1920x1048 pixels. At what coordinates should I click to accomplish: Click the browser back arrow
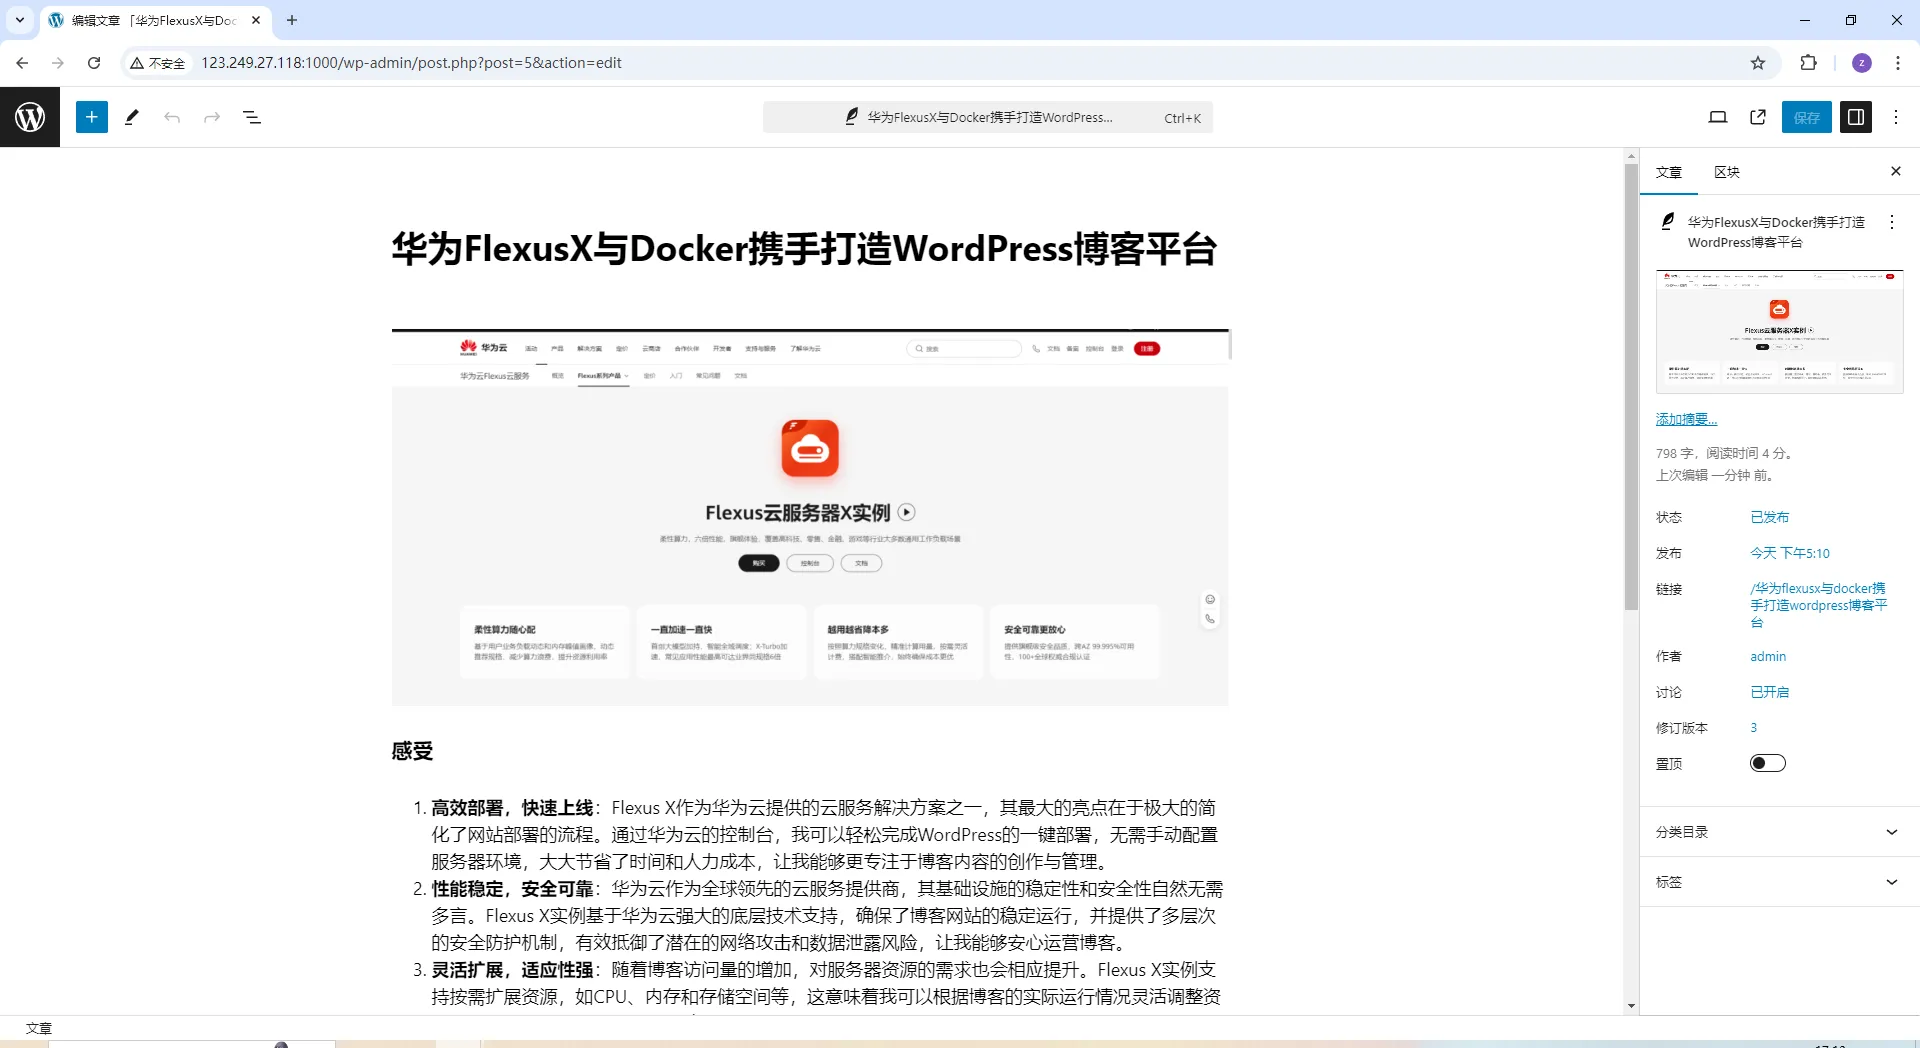(x=22, y=63)
